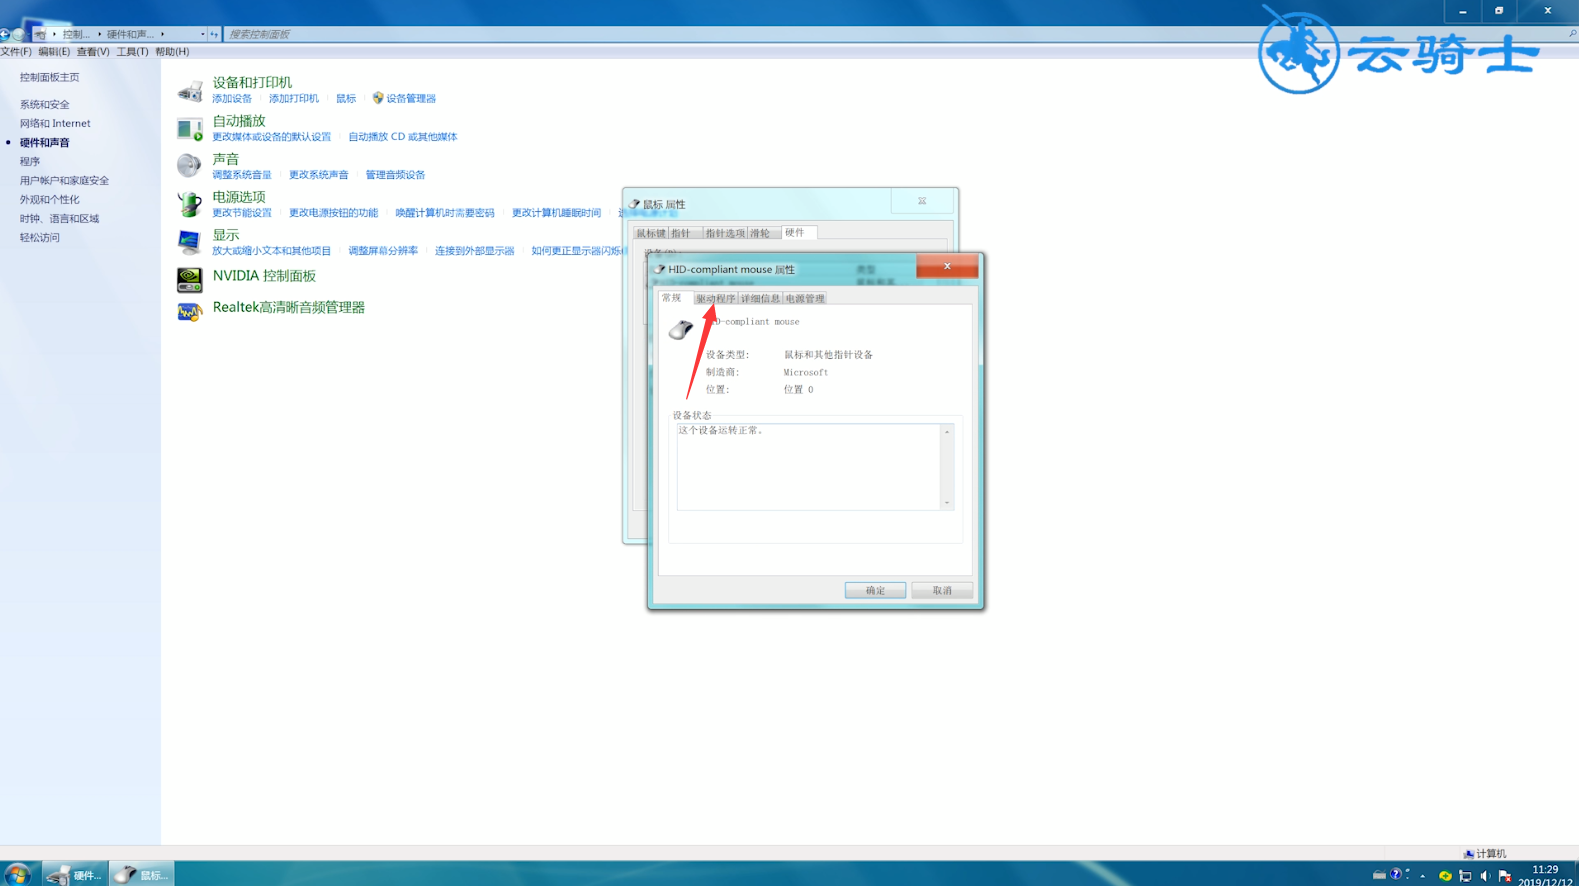Click the 添加打印机 link
The width and height of the screenshot is (1579, 886).
pyautogui.click(x=293, y=98)
